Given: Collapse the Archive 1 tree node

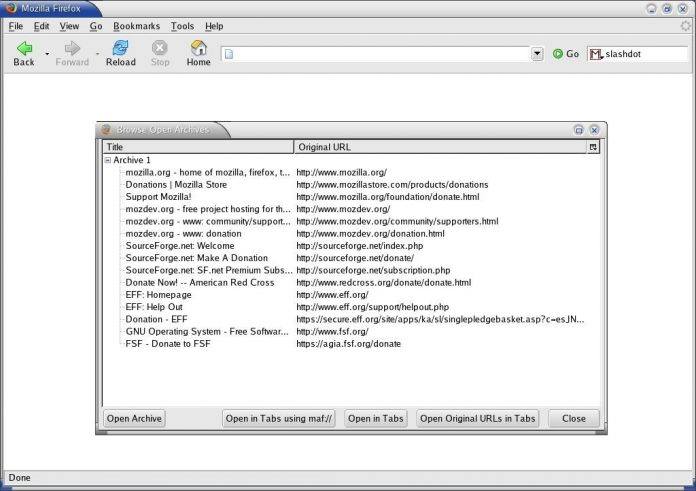Looking at the screenshot, I should [x=107, y=160].
